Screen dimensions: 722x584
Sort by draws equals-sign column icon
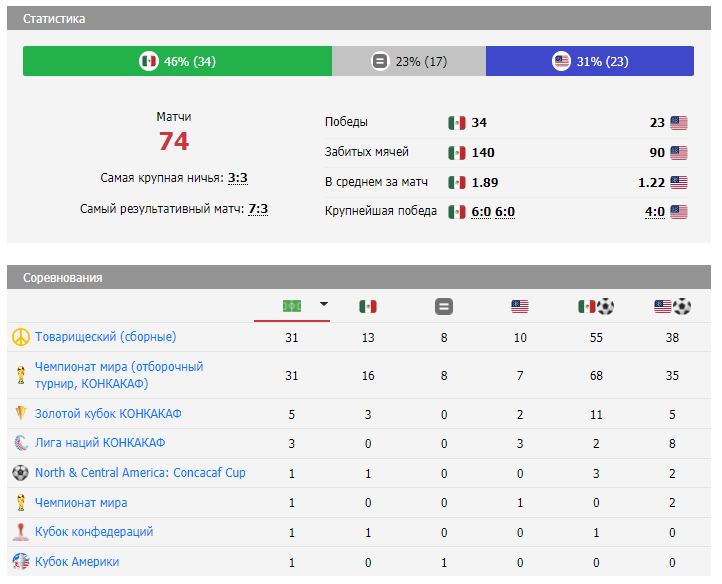point(444,306)
